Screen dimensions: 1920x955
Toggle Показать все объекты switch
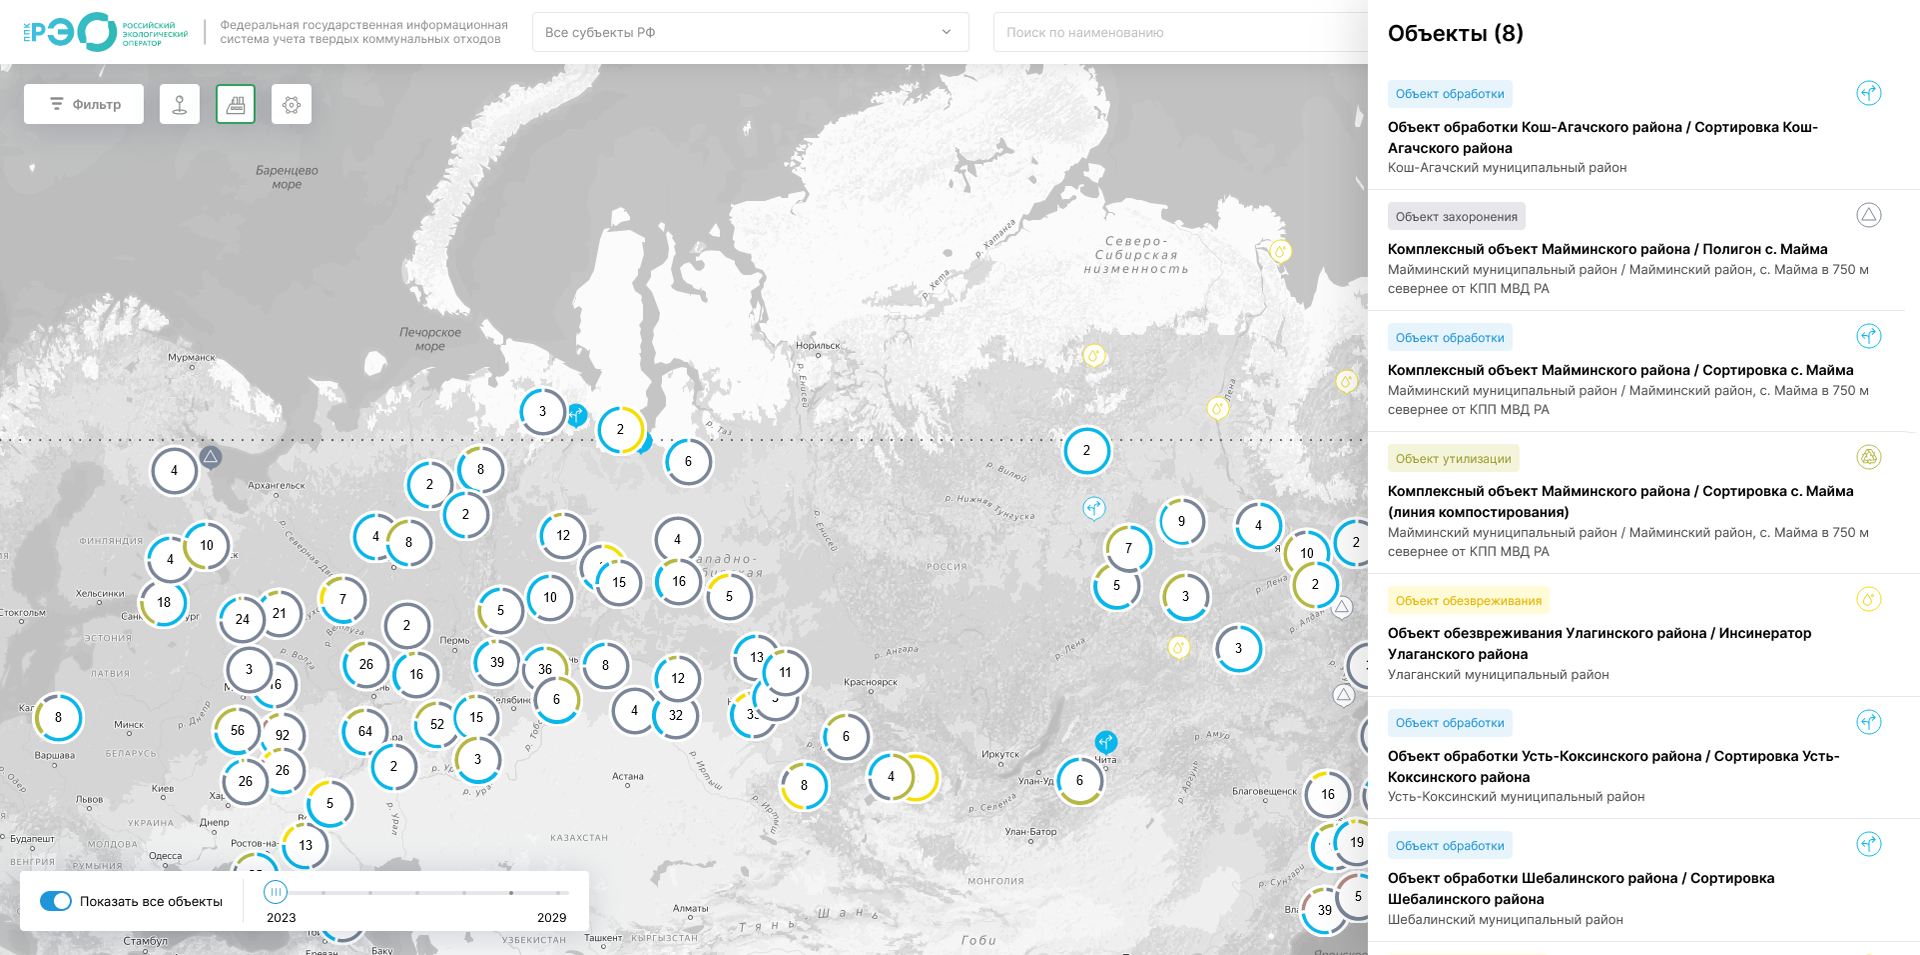click(x=56, y=901)
